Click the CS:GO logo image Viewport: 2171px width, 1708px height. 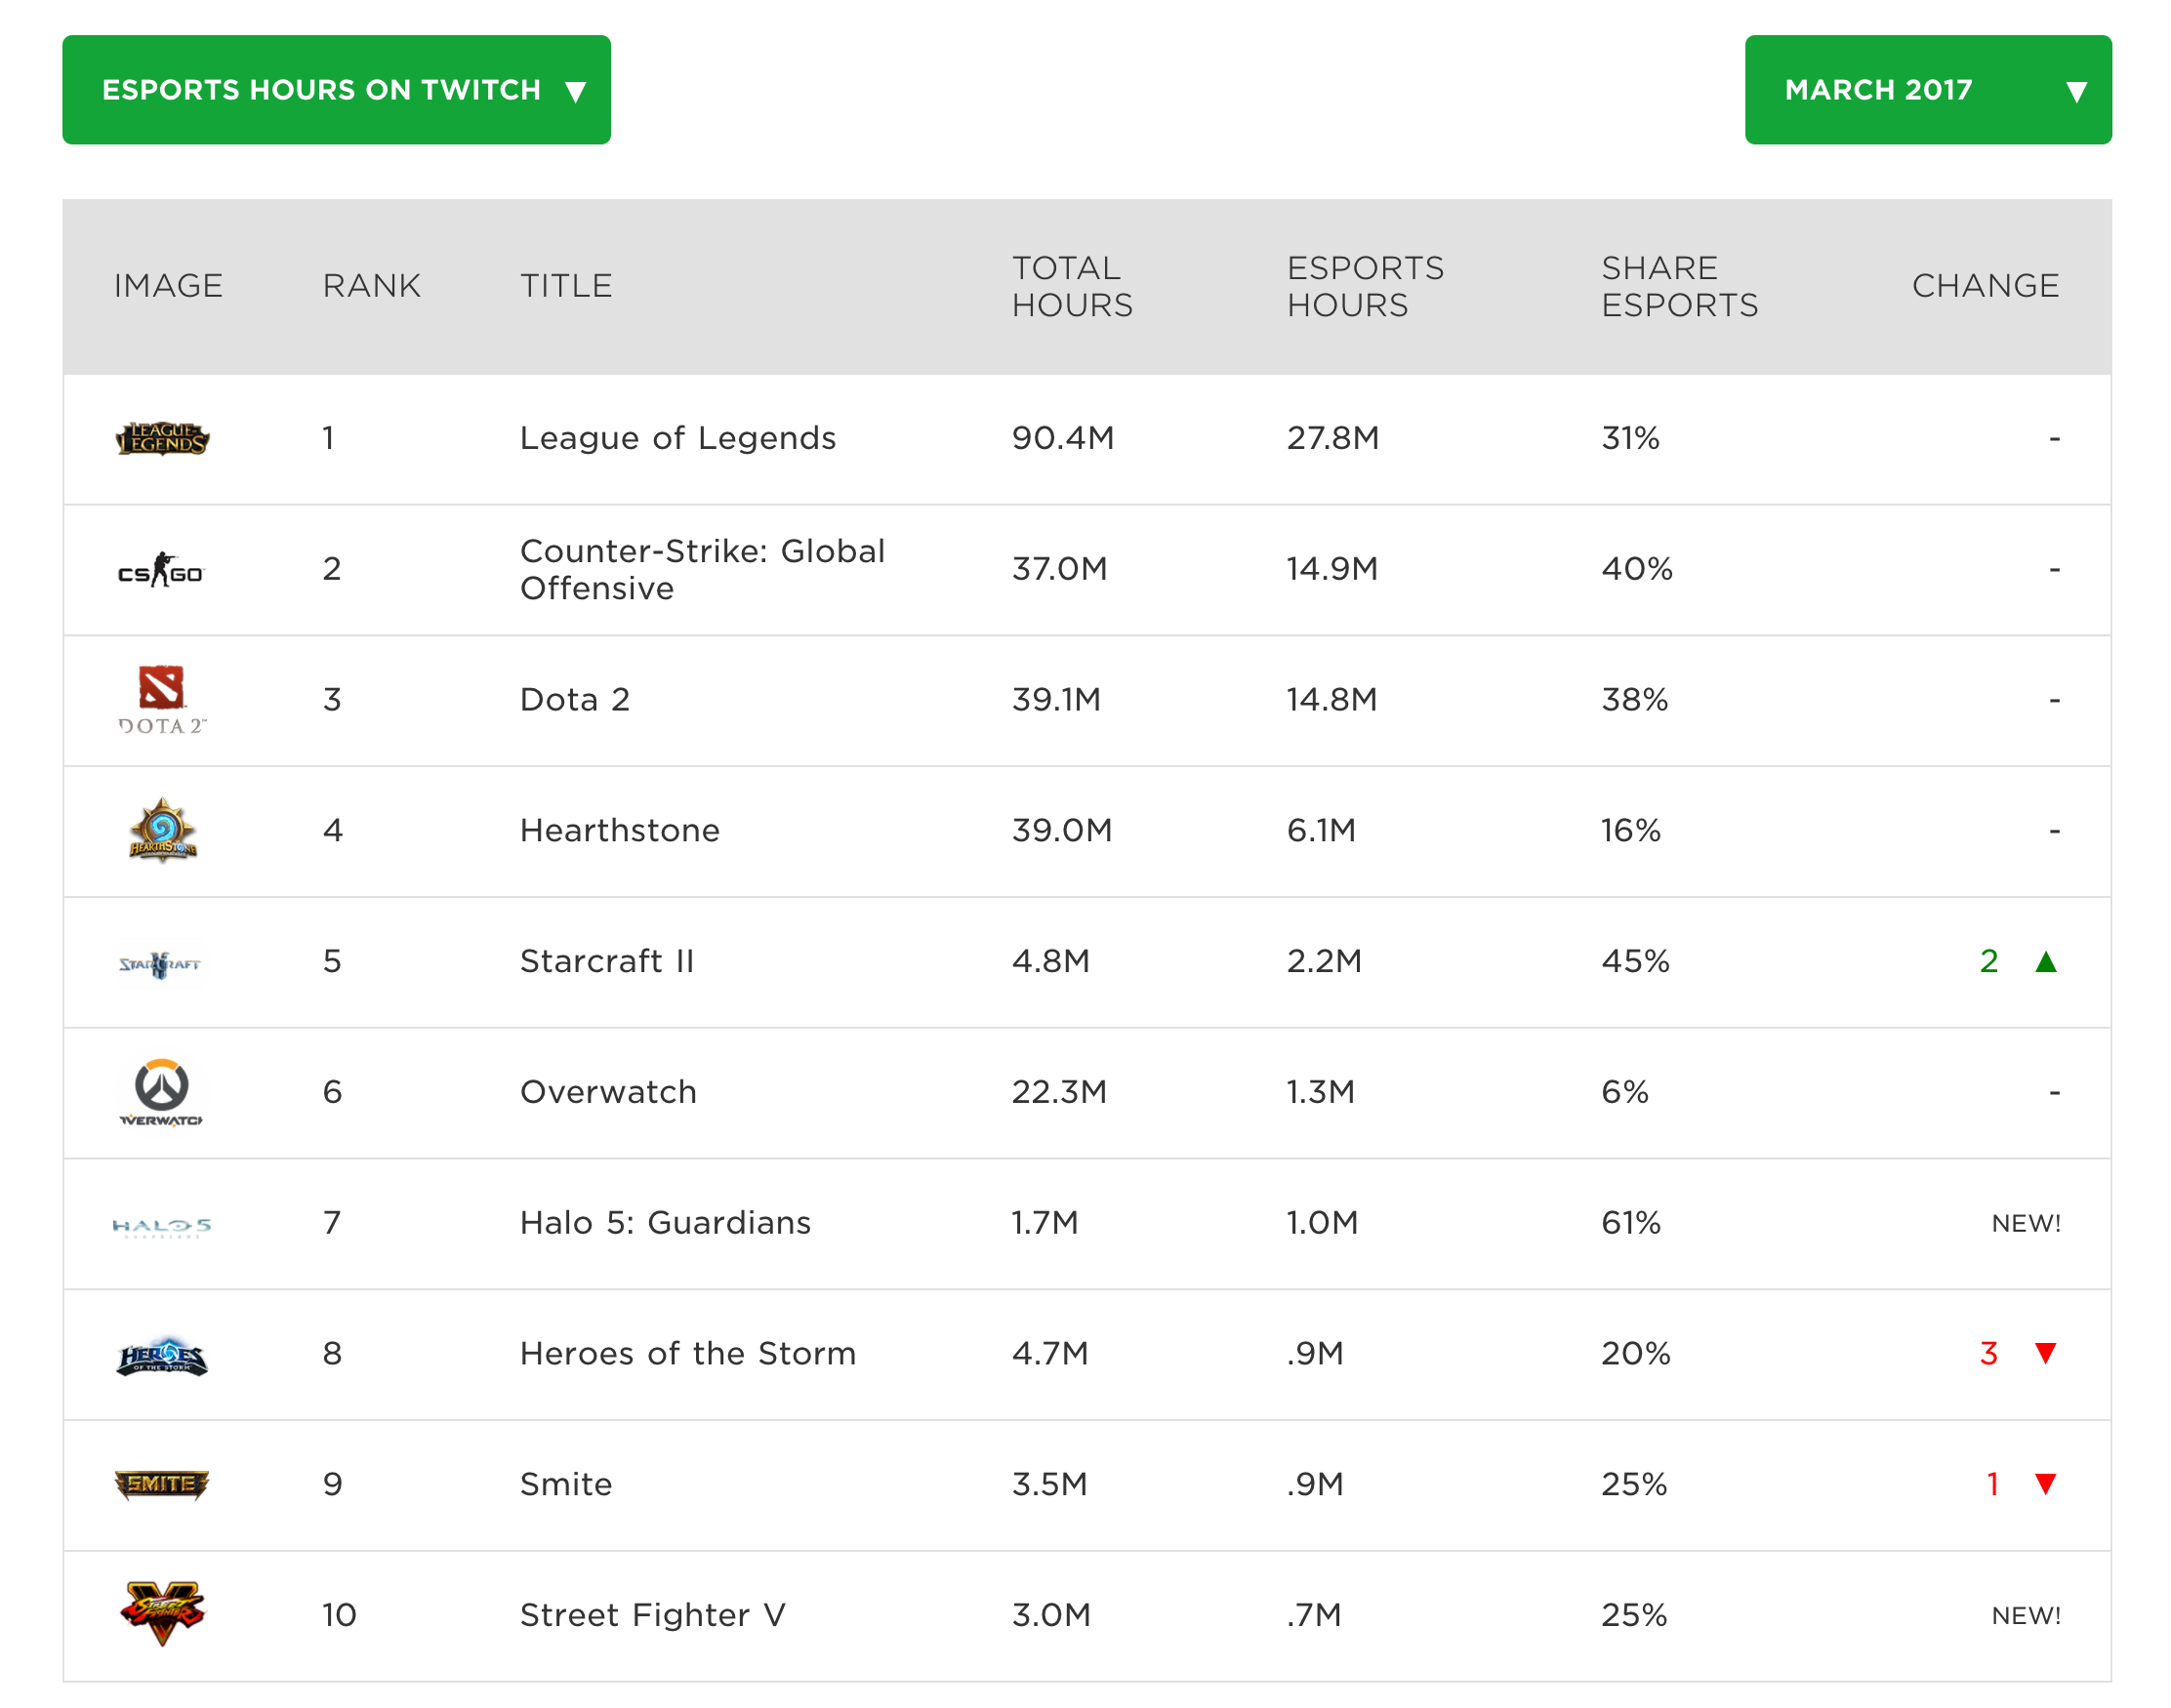[161, 569]
